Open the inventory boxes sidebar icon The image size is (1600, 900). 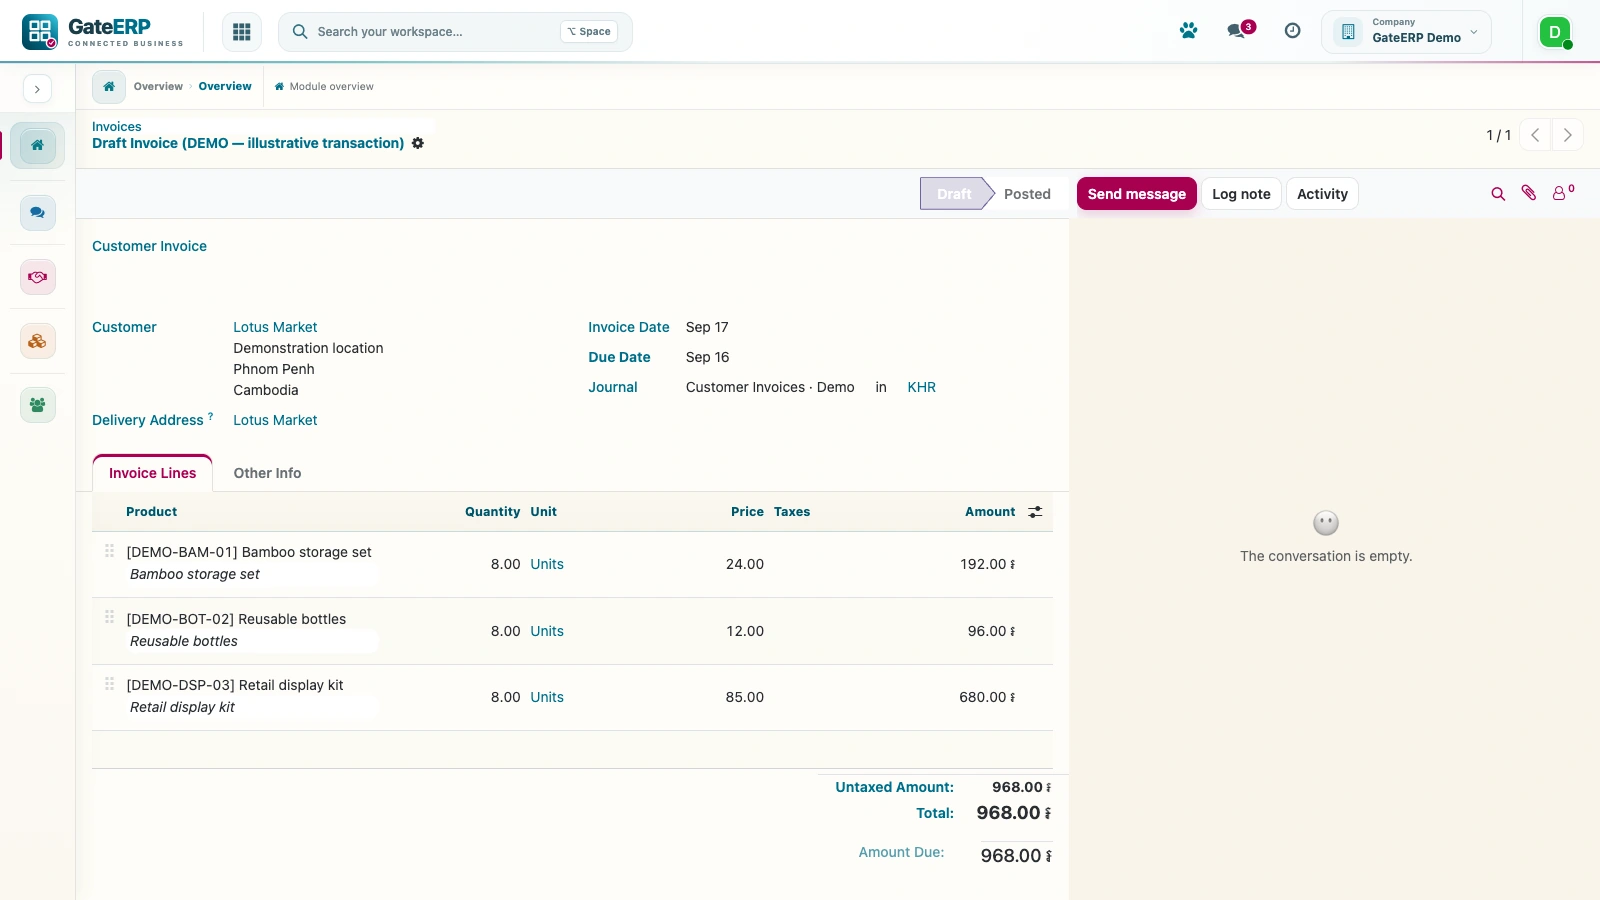point(37,341)
